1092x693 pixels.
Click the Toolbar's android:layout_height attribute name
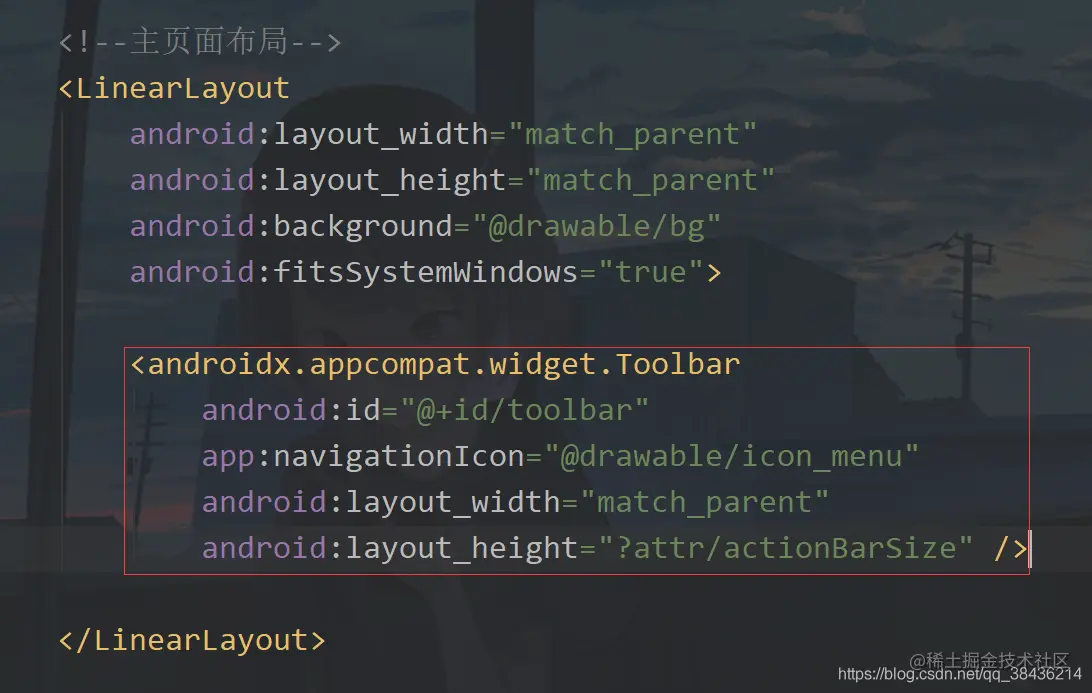(390, 548)
